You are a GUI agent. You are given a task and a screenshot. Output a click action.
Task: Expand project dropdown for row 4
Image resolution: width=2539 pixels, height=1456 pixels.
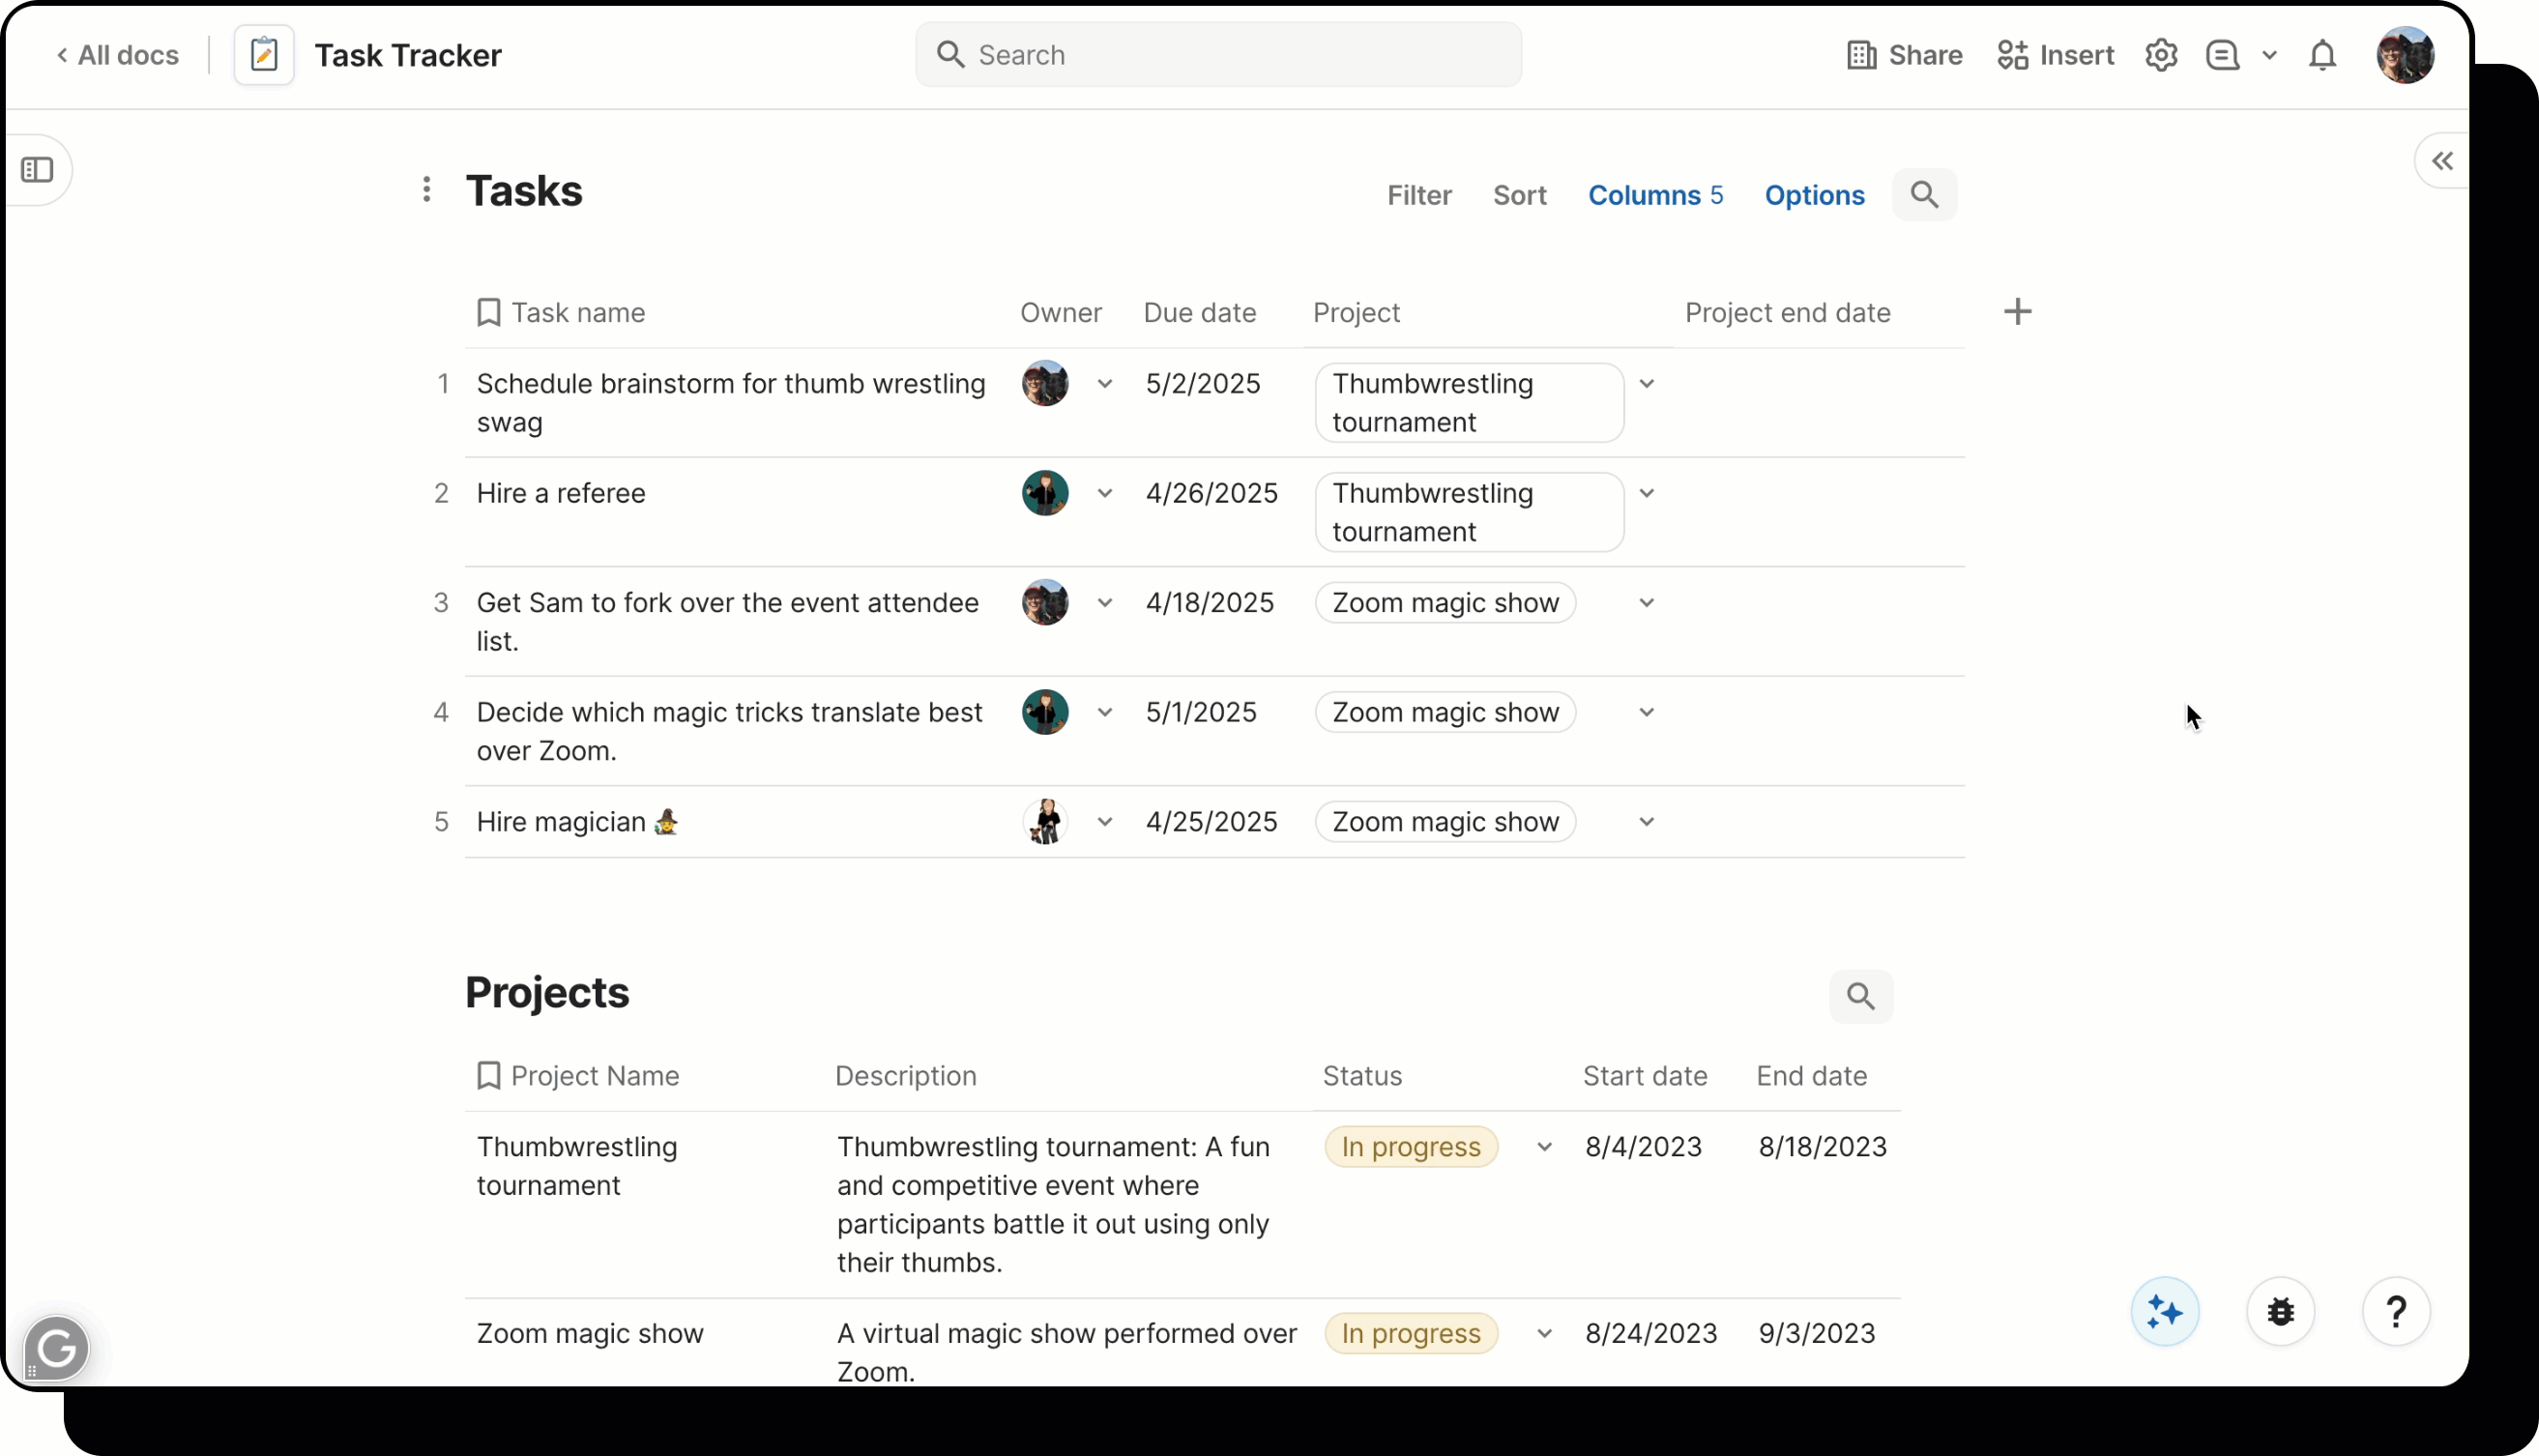pos(1646,713)
